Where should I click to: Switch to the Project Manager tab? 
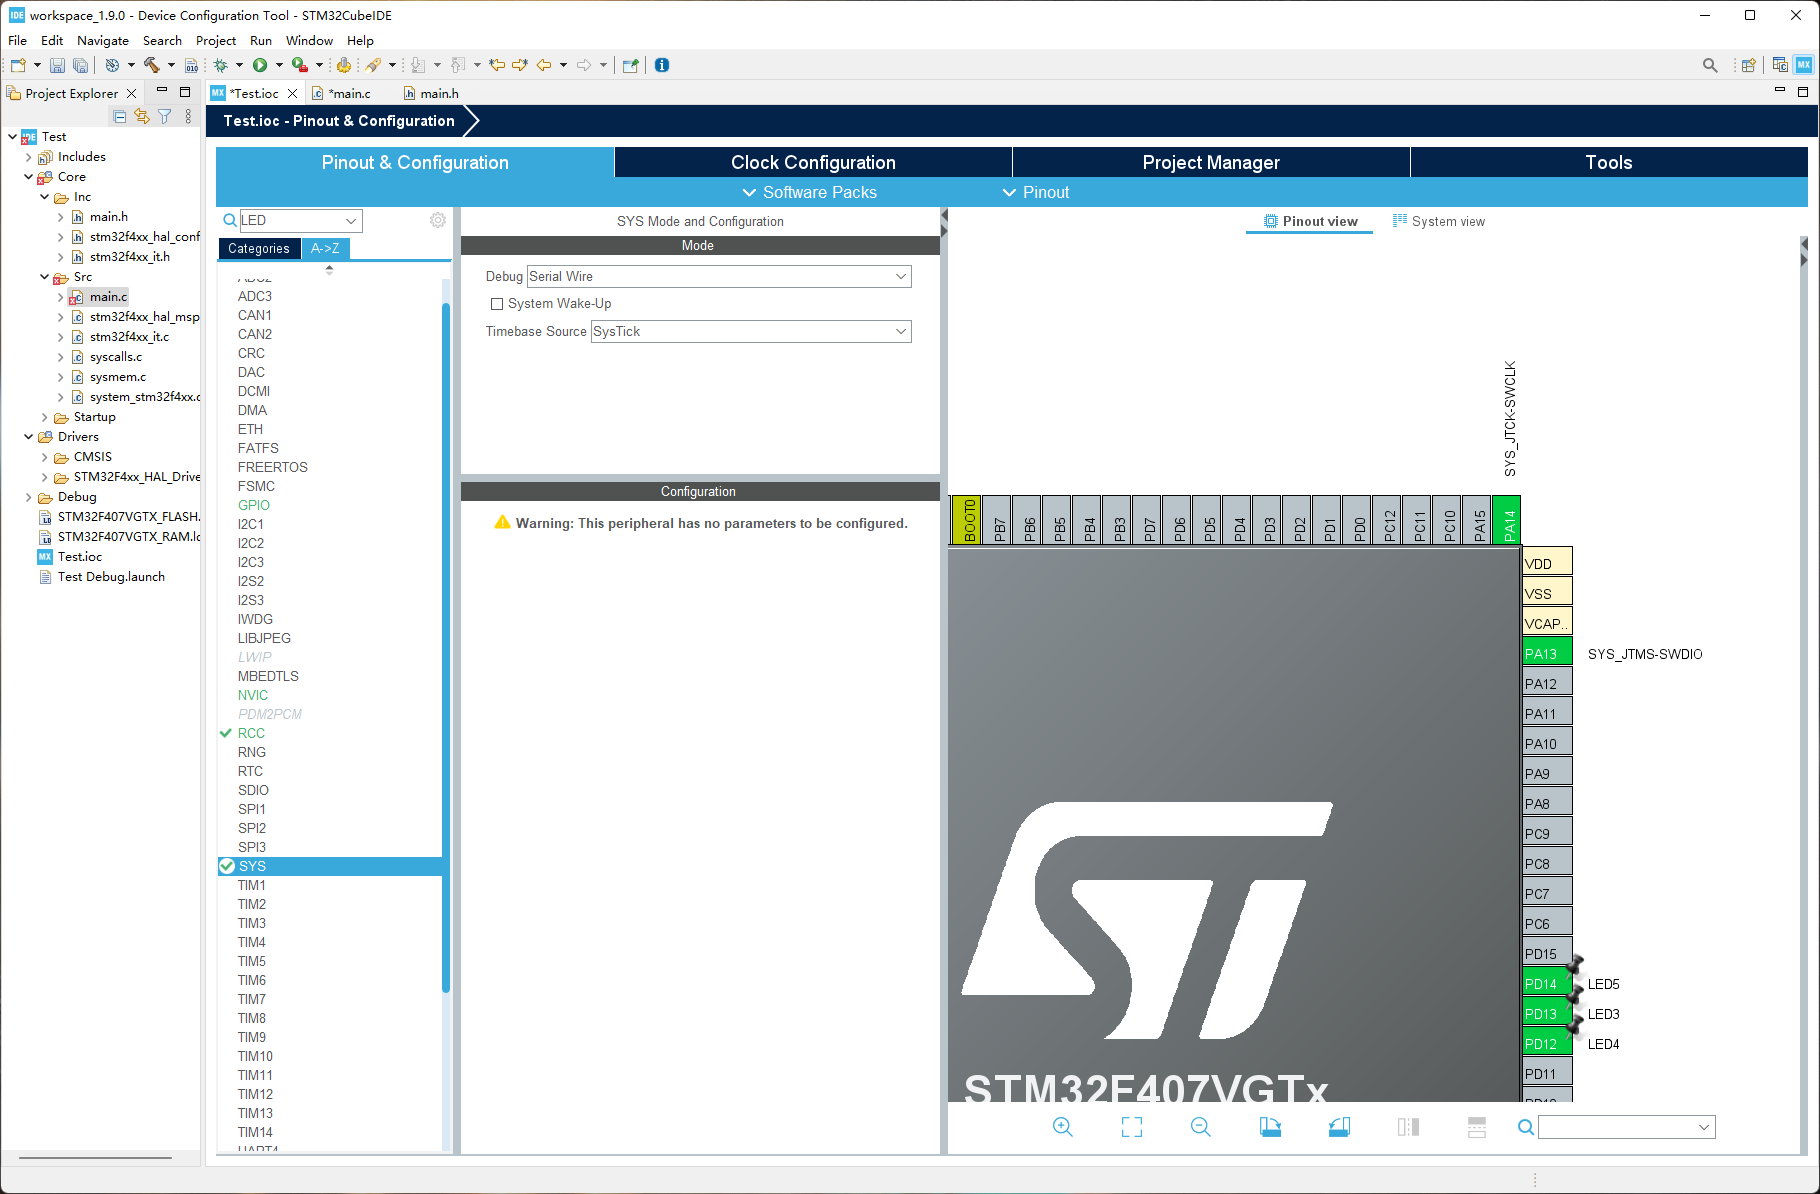point(1211,162)
